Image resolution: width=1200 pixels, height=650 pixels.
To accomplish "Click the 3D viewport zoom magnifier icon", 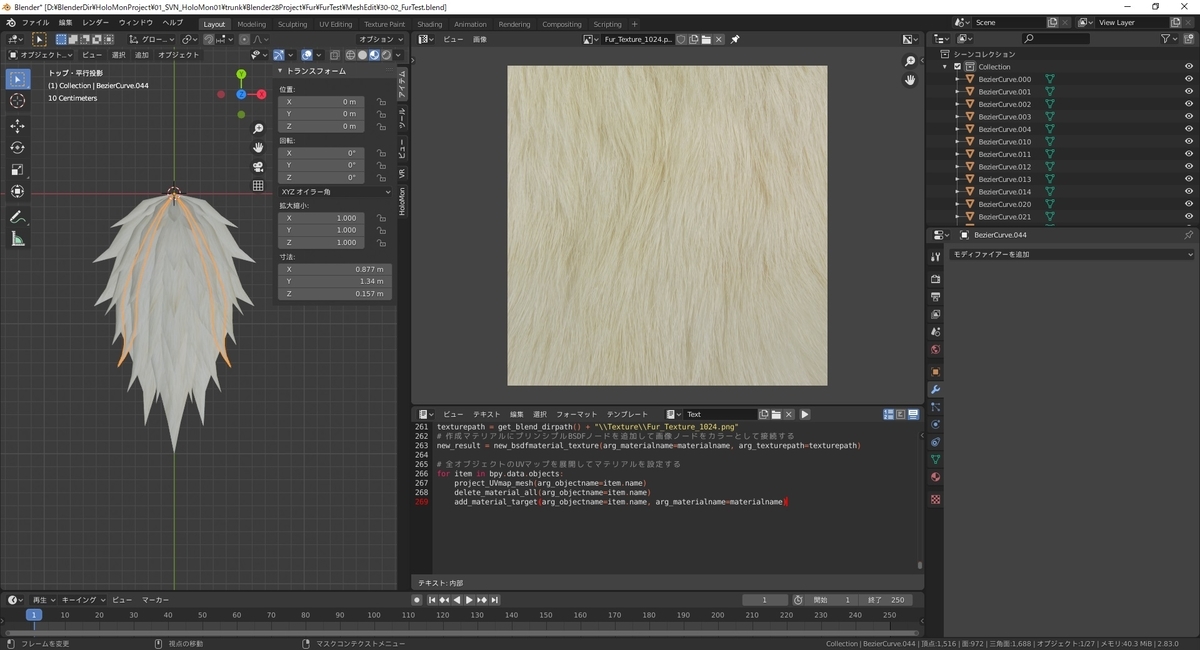I will tap(258, 129).
